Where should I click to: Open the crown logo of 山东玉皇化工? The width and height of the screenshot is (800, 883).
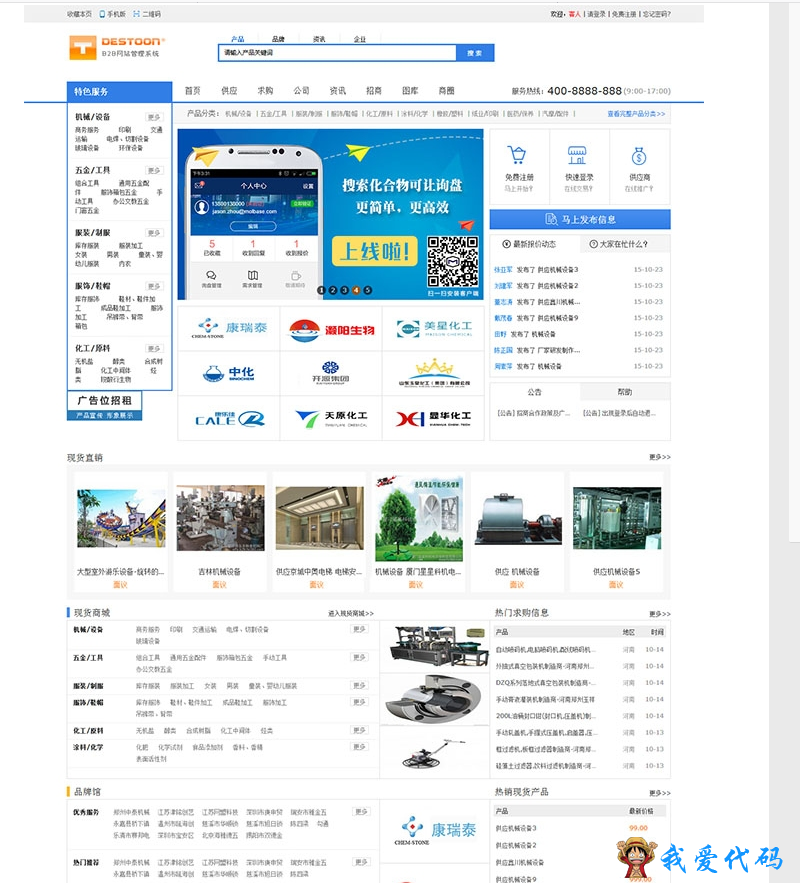[433, 373]
